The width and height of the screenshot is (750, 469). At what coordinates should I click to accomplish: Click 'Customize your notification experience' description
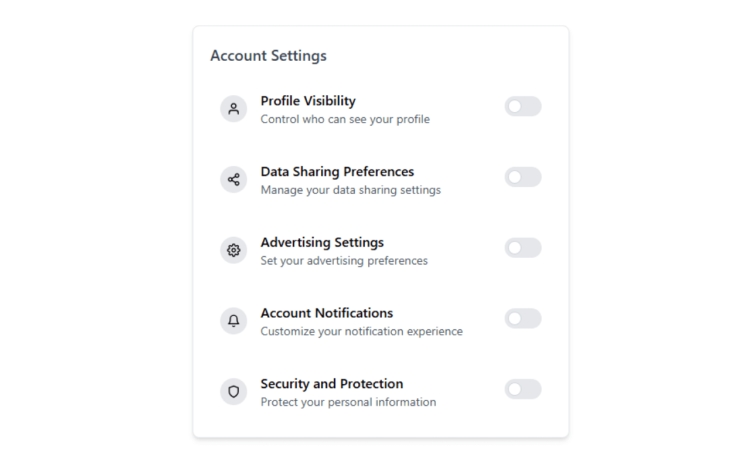tap(362, 331)
